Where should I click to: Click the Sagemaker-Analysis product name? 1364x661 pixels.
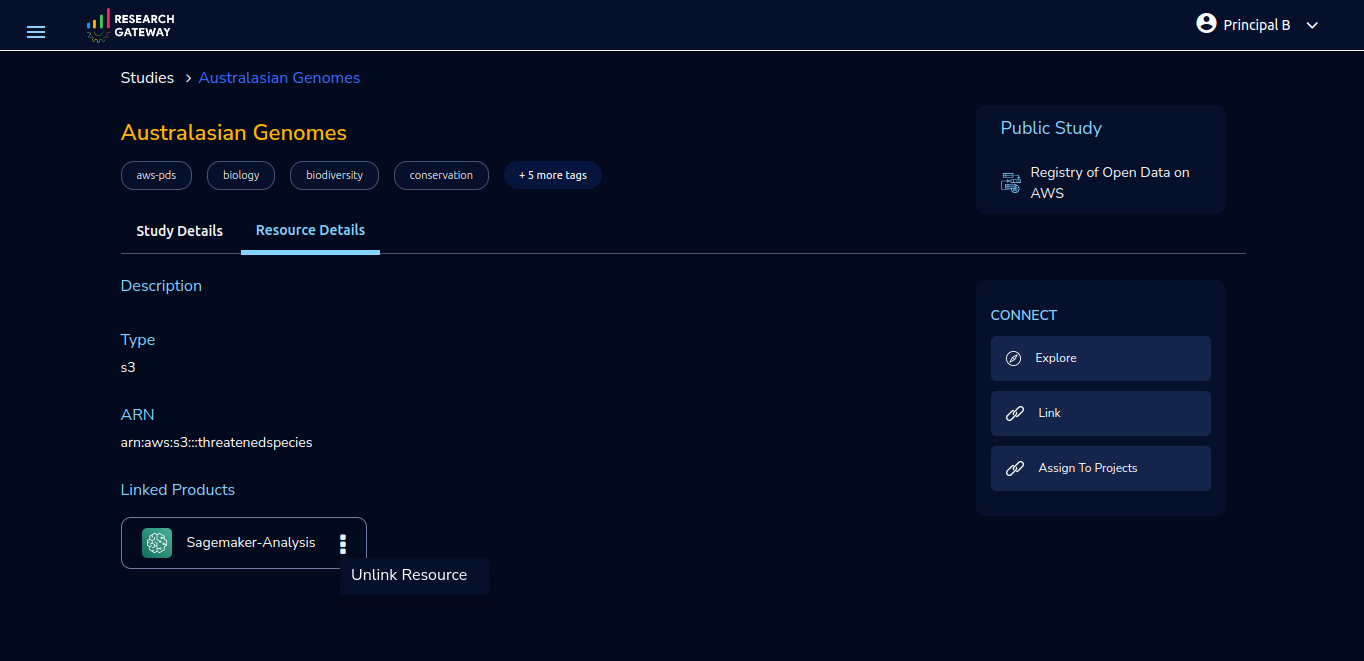pyautogui.click(x=251, y=543)
